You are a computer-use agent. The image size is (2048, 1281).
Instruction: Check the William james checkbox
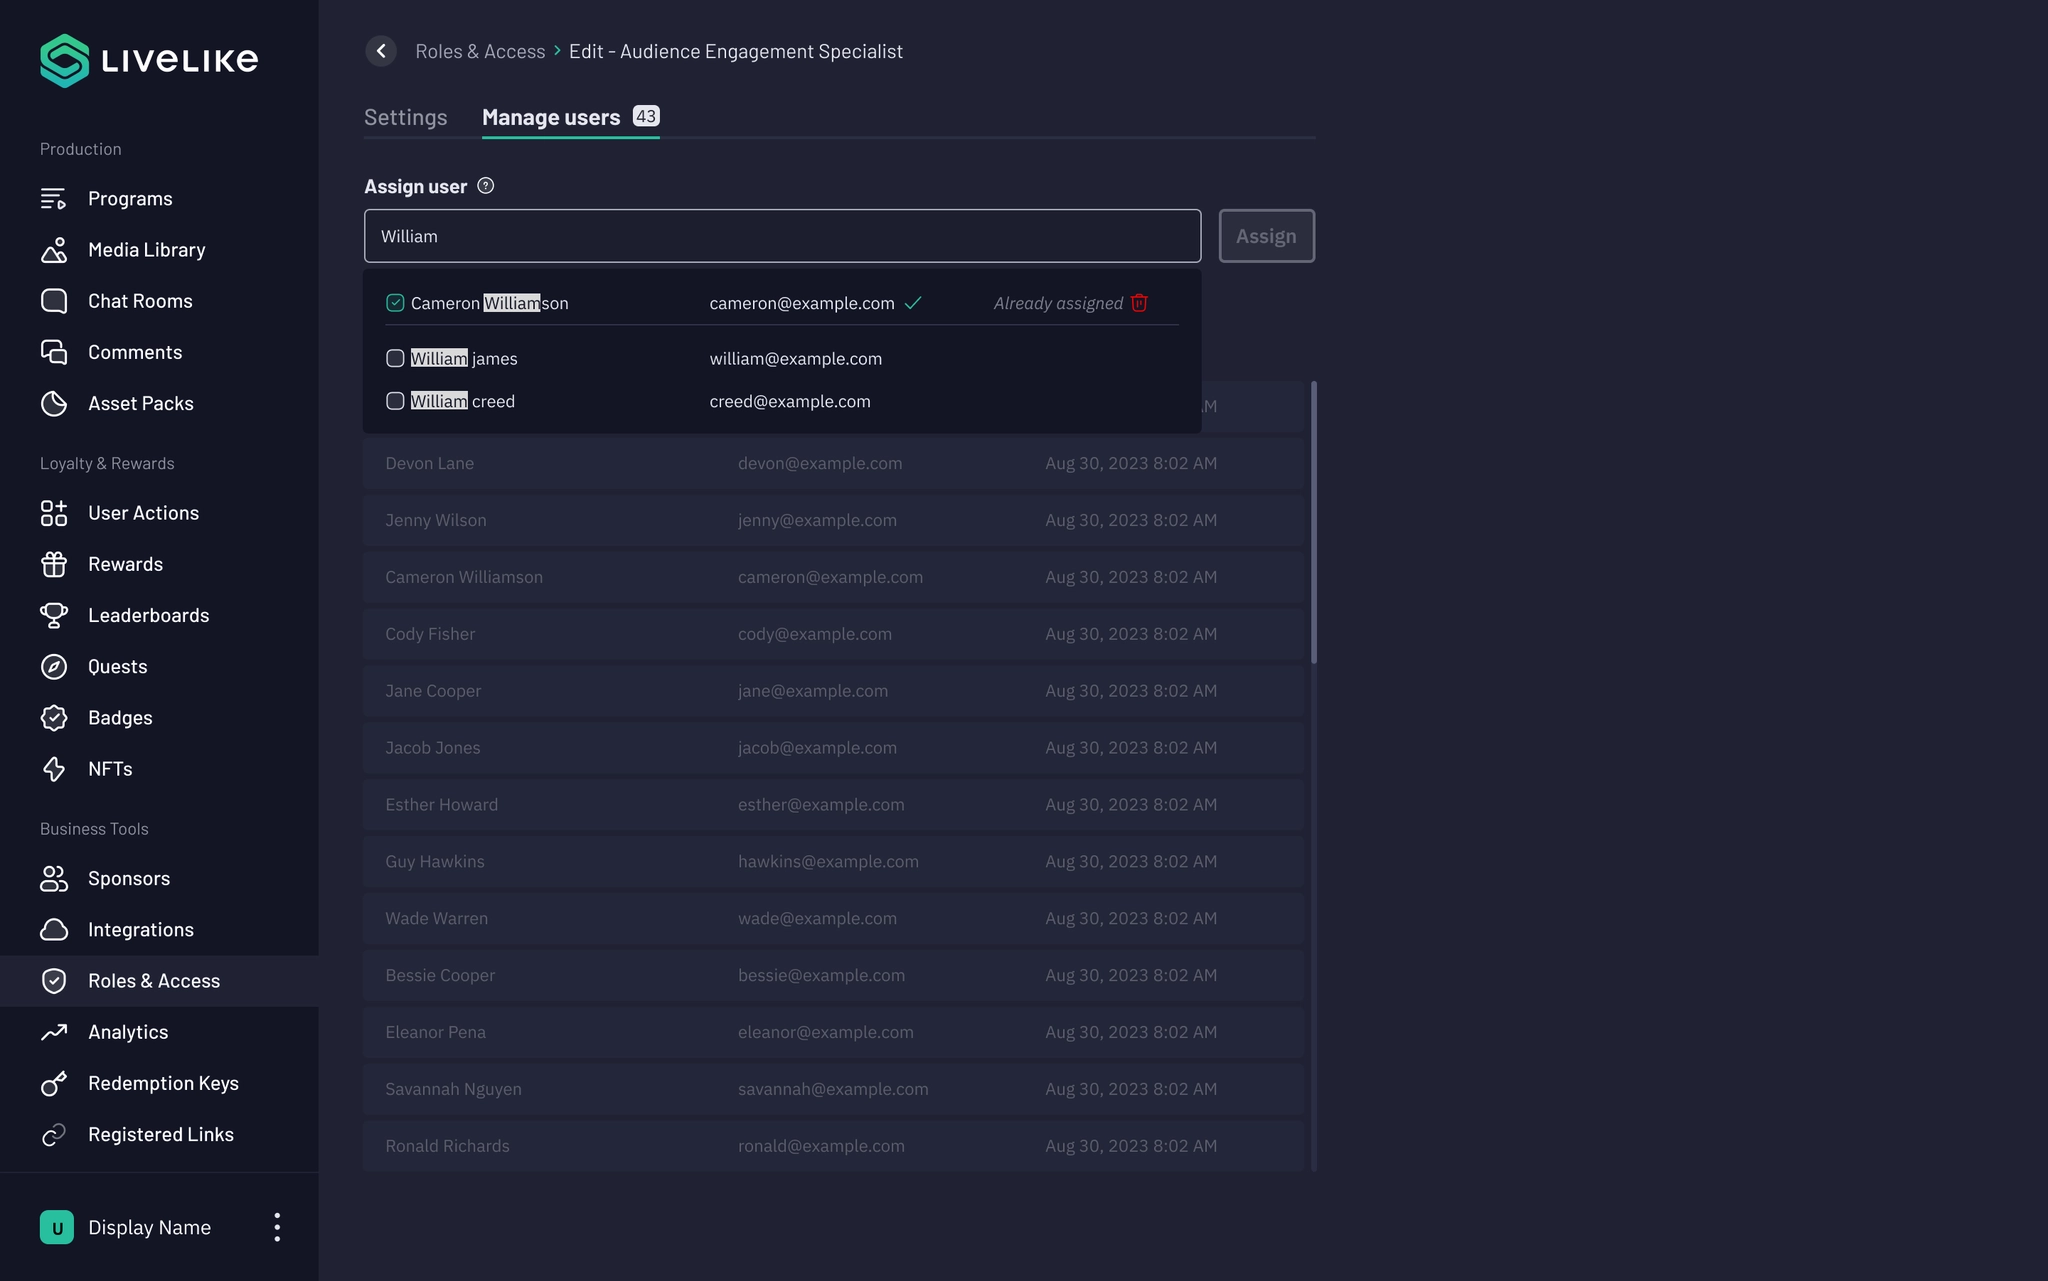click(395, 358)
